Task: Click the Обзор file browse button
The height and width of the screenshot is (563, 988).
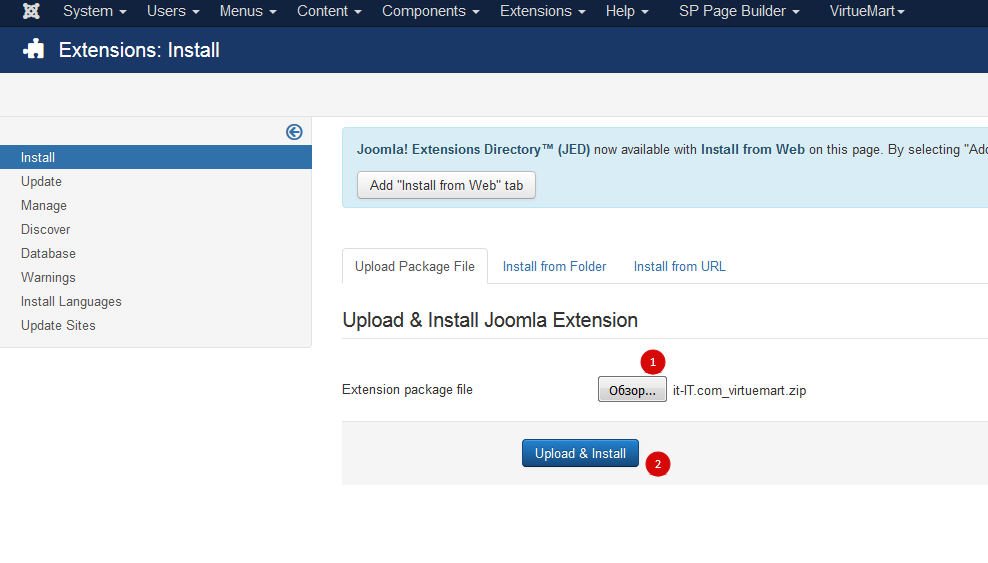Action: click(x=632, y=390)
